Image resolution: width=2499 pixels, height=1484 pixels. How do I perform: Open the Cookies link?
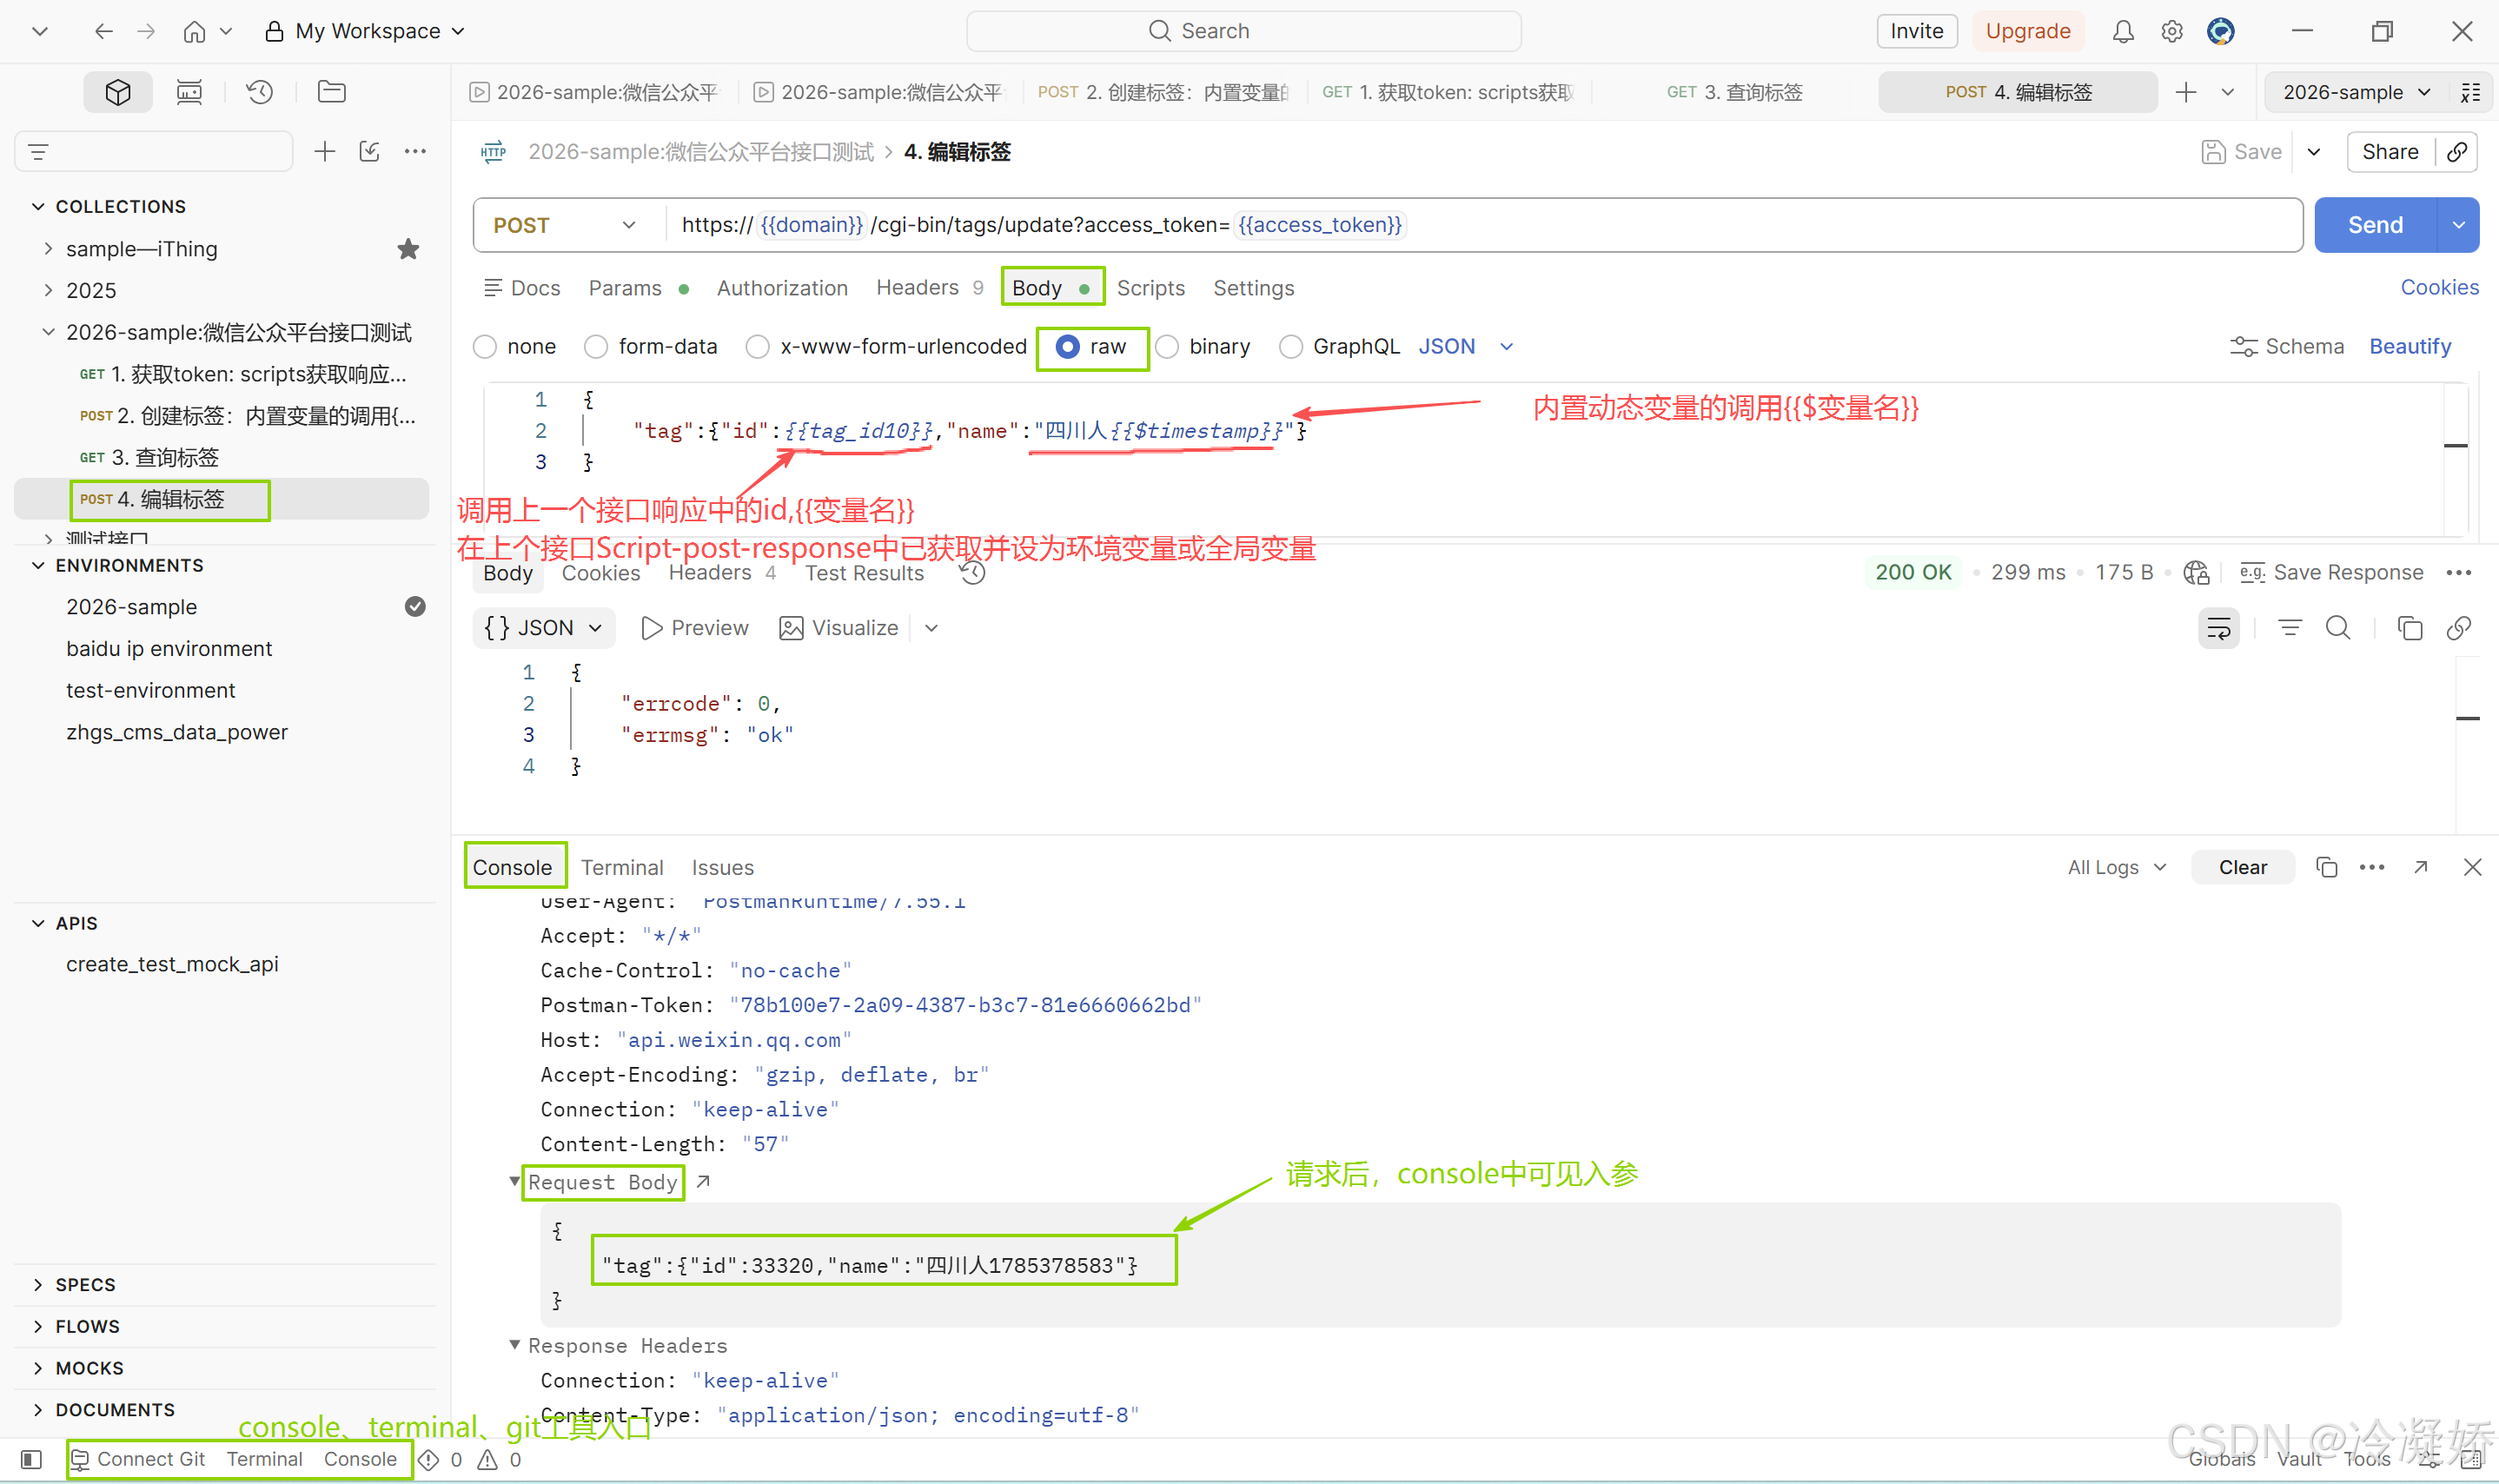(x=2440, y=288)
